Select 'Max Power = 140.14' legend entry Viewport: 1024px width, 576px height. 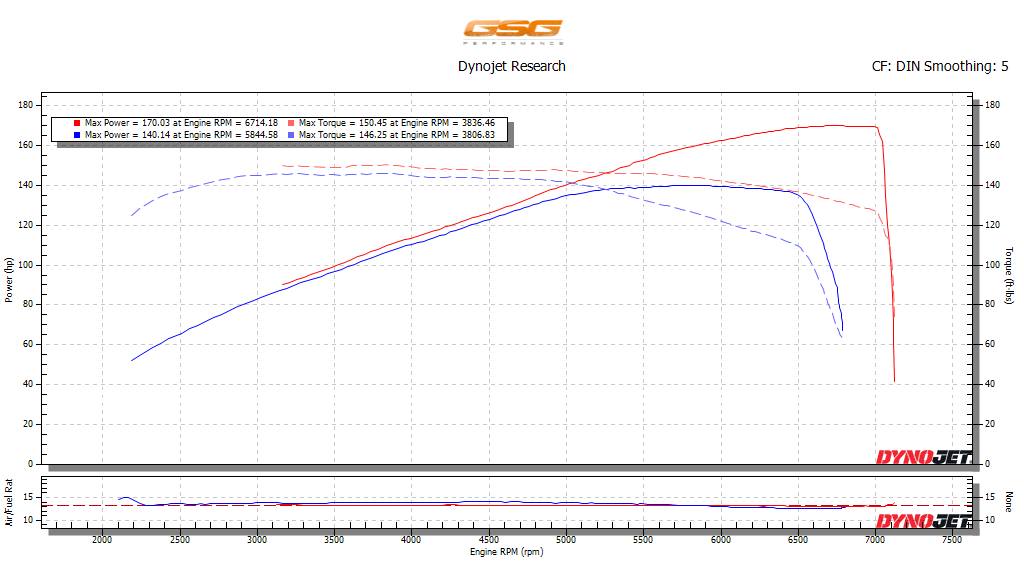point(181,135)
